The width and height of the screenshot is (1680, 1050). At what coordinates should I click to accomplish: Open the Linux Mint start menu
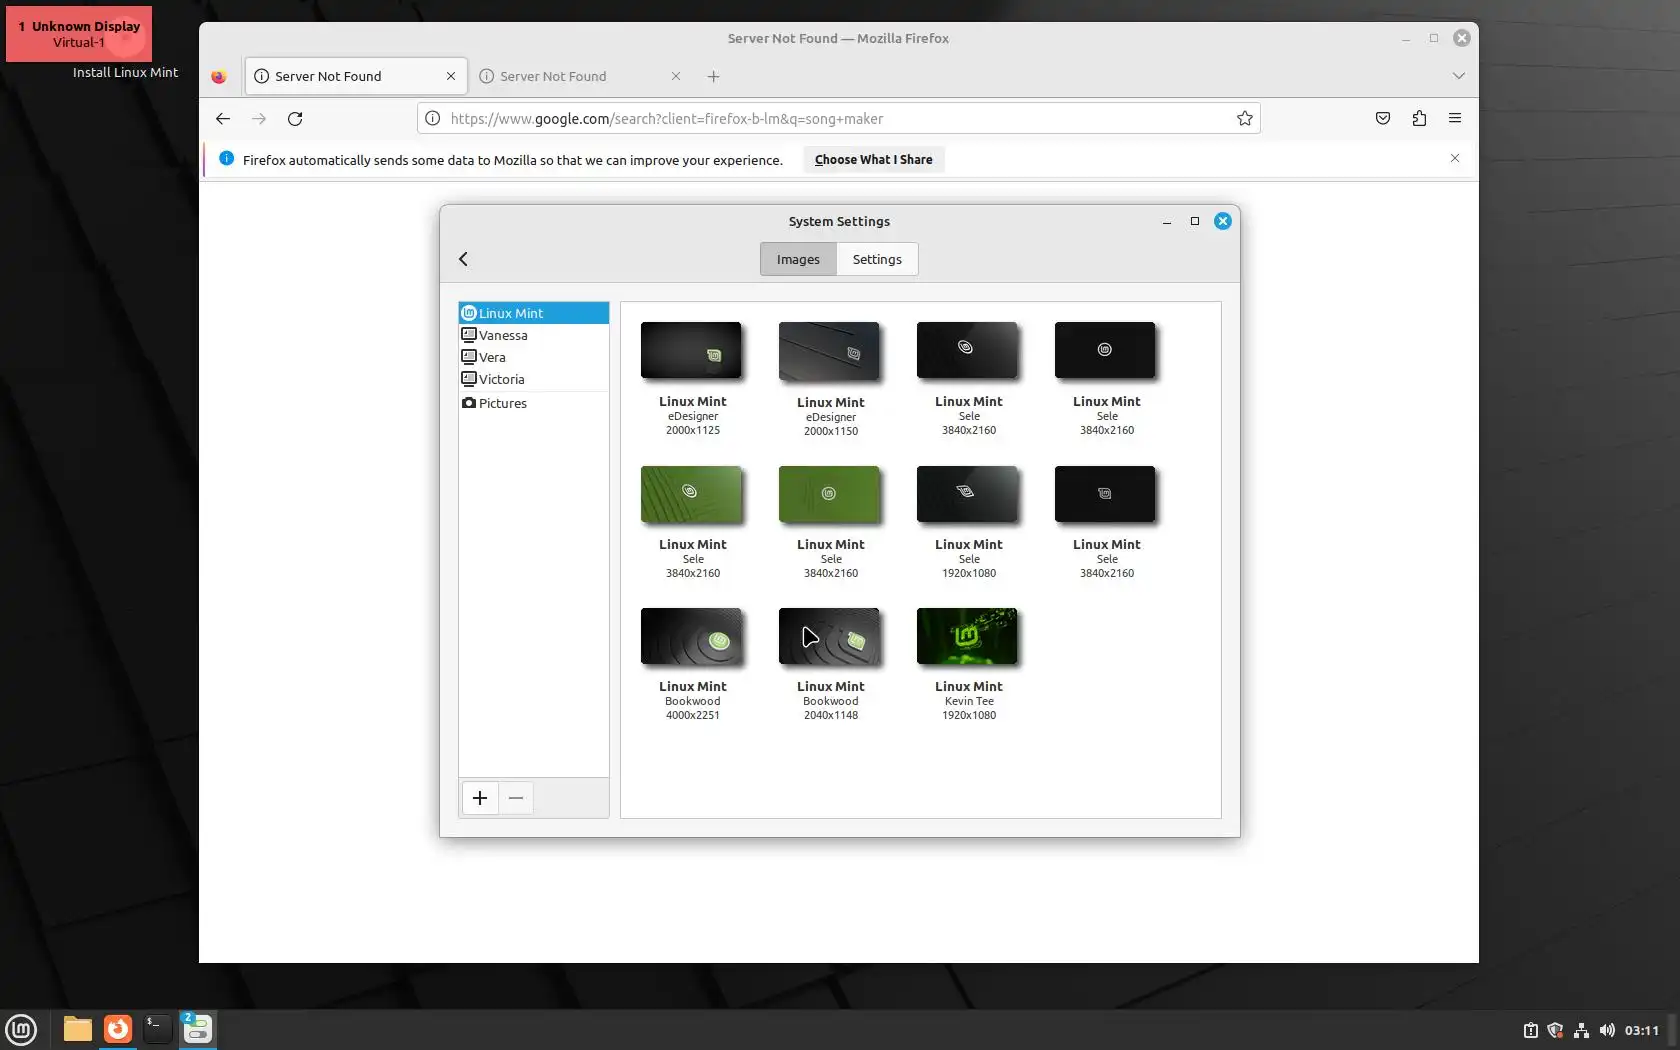coord(21,1029)
